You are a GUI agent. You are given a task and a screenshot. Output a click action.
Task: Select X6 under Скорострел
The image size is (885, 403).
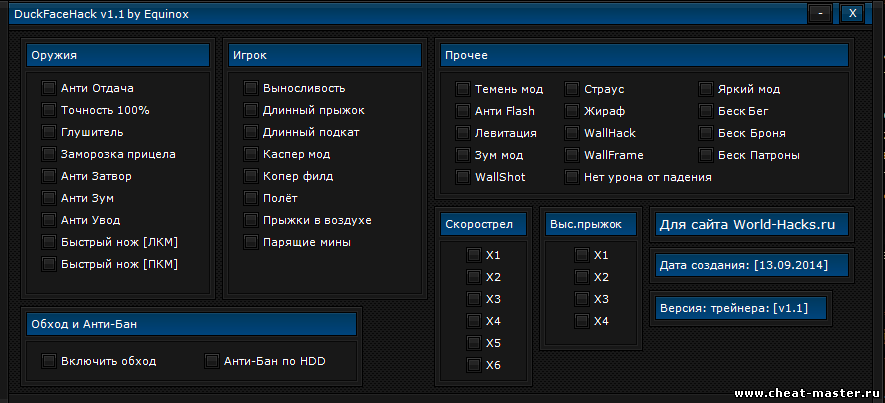(x=473, y=365)
